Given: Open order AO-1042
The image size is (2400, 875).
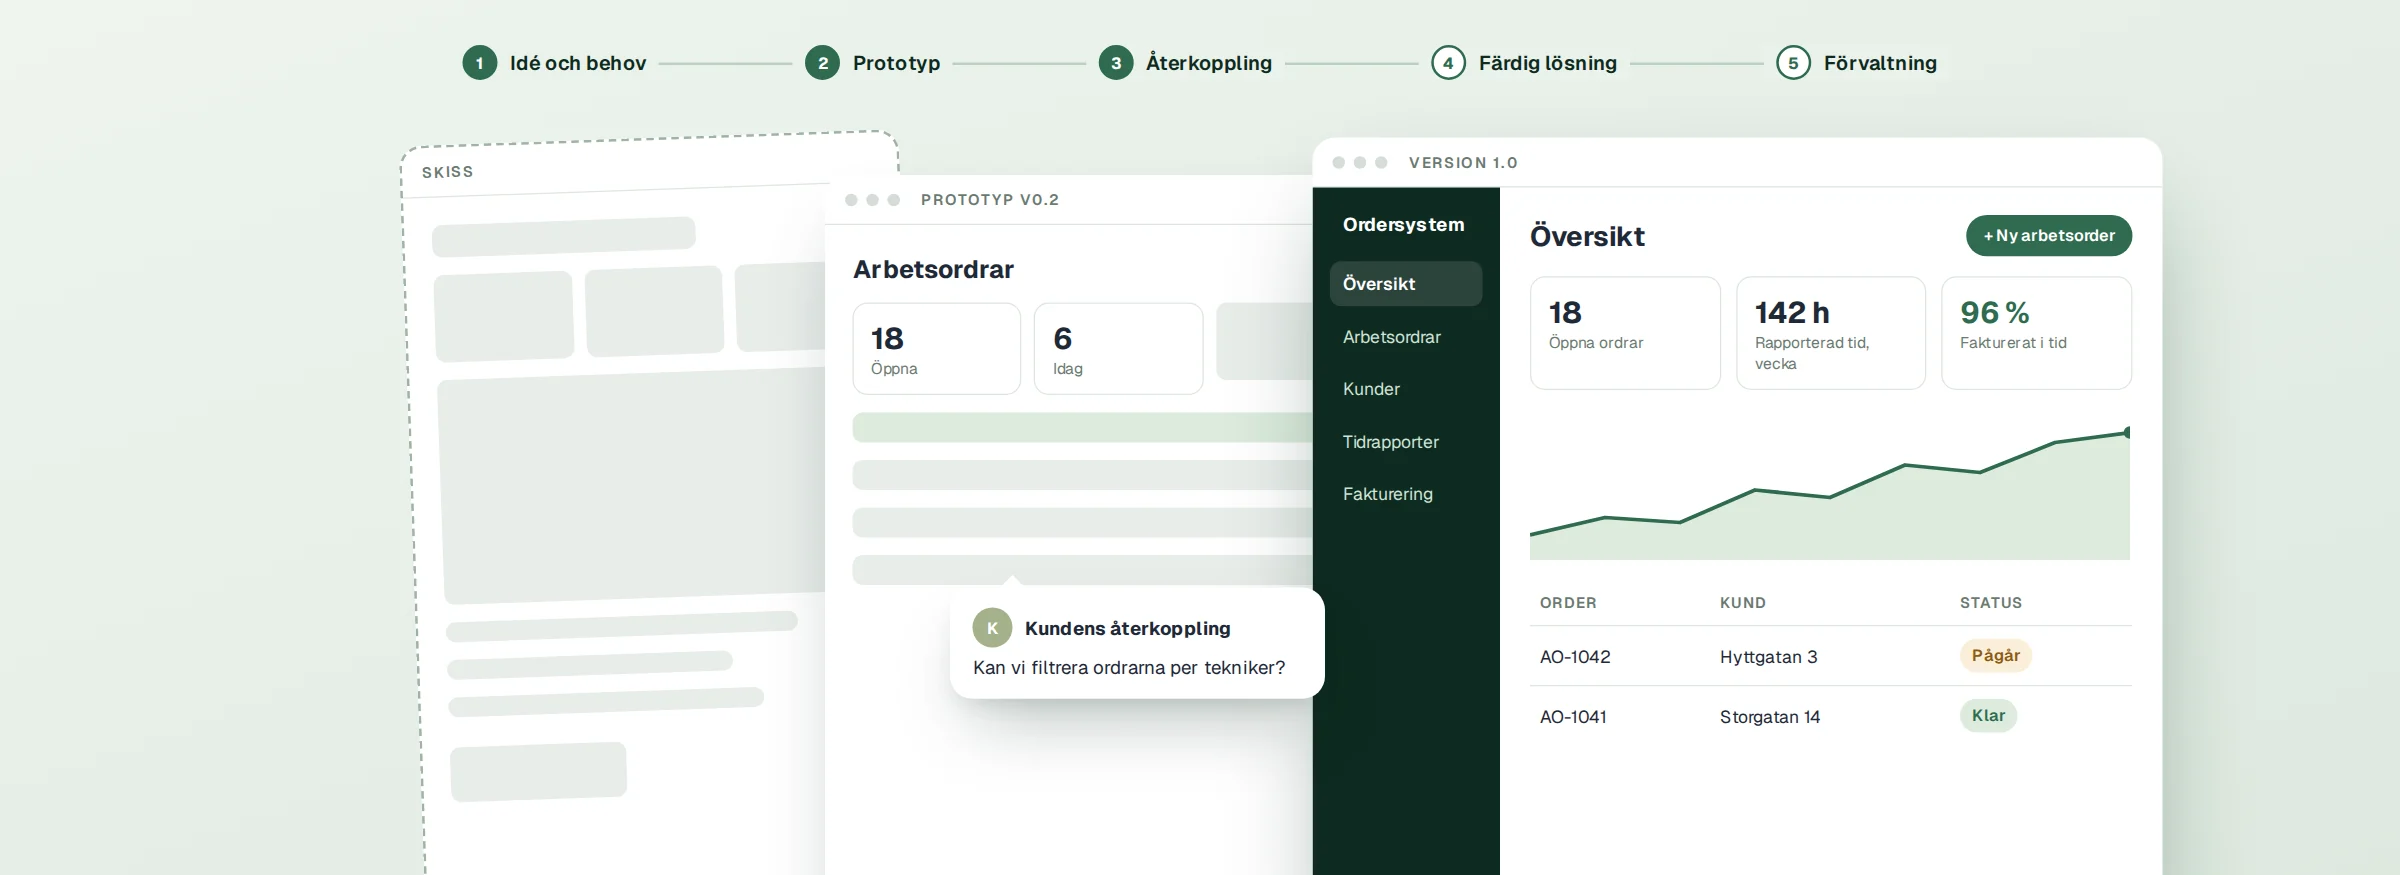Looking at the screenshot, I should tap(1575, 657).
